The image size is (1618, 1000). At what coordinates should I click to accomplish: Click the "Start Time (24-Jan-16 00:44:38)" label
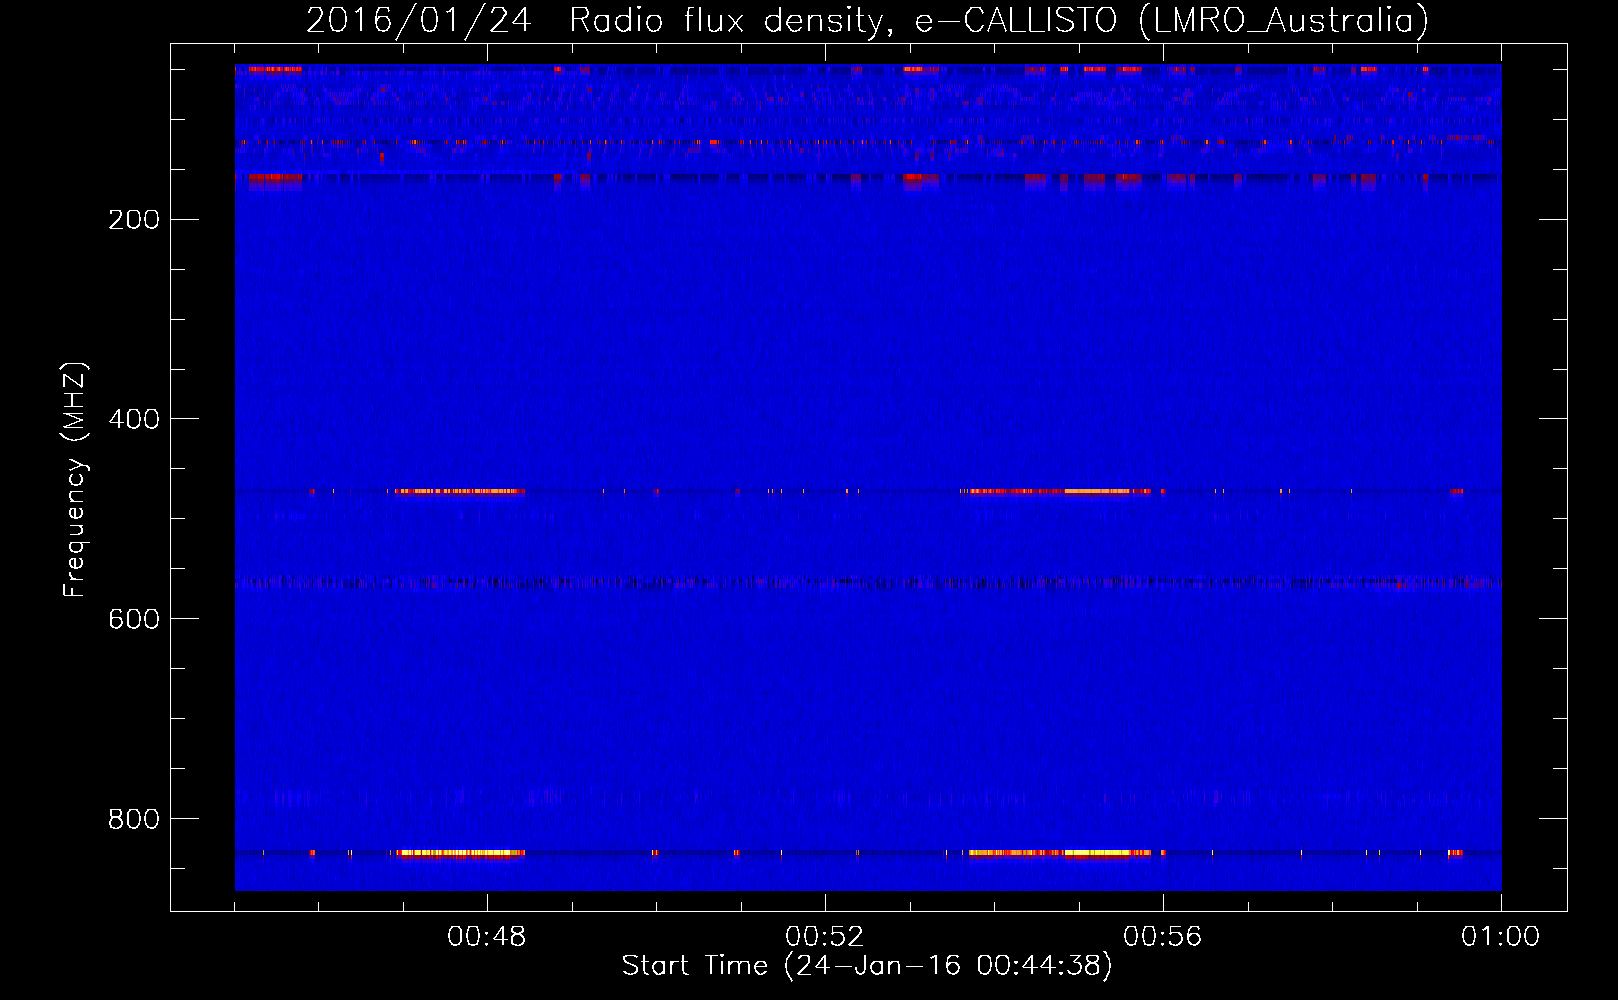click(867, 966)
